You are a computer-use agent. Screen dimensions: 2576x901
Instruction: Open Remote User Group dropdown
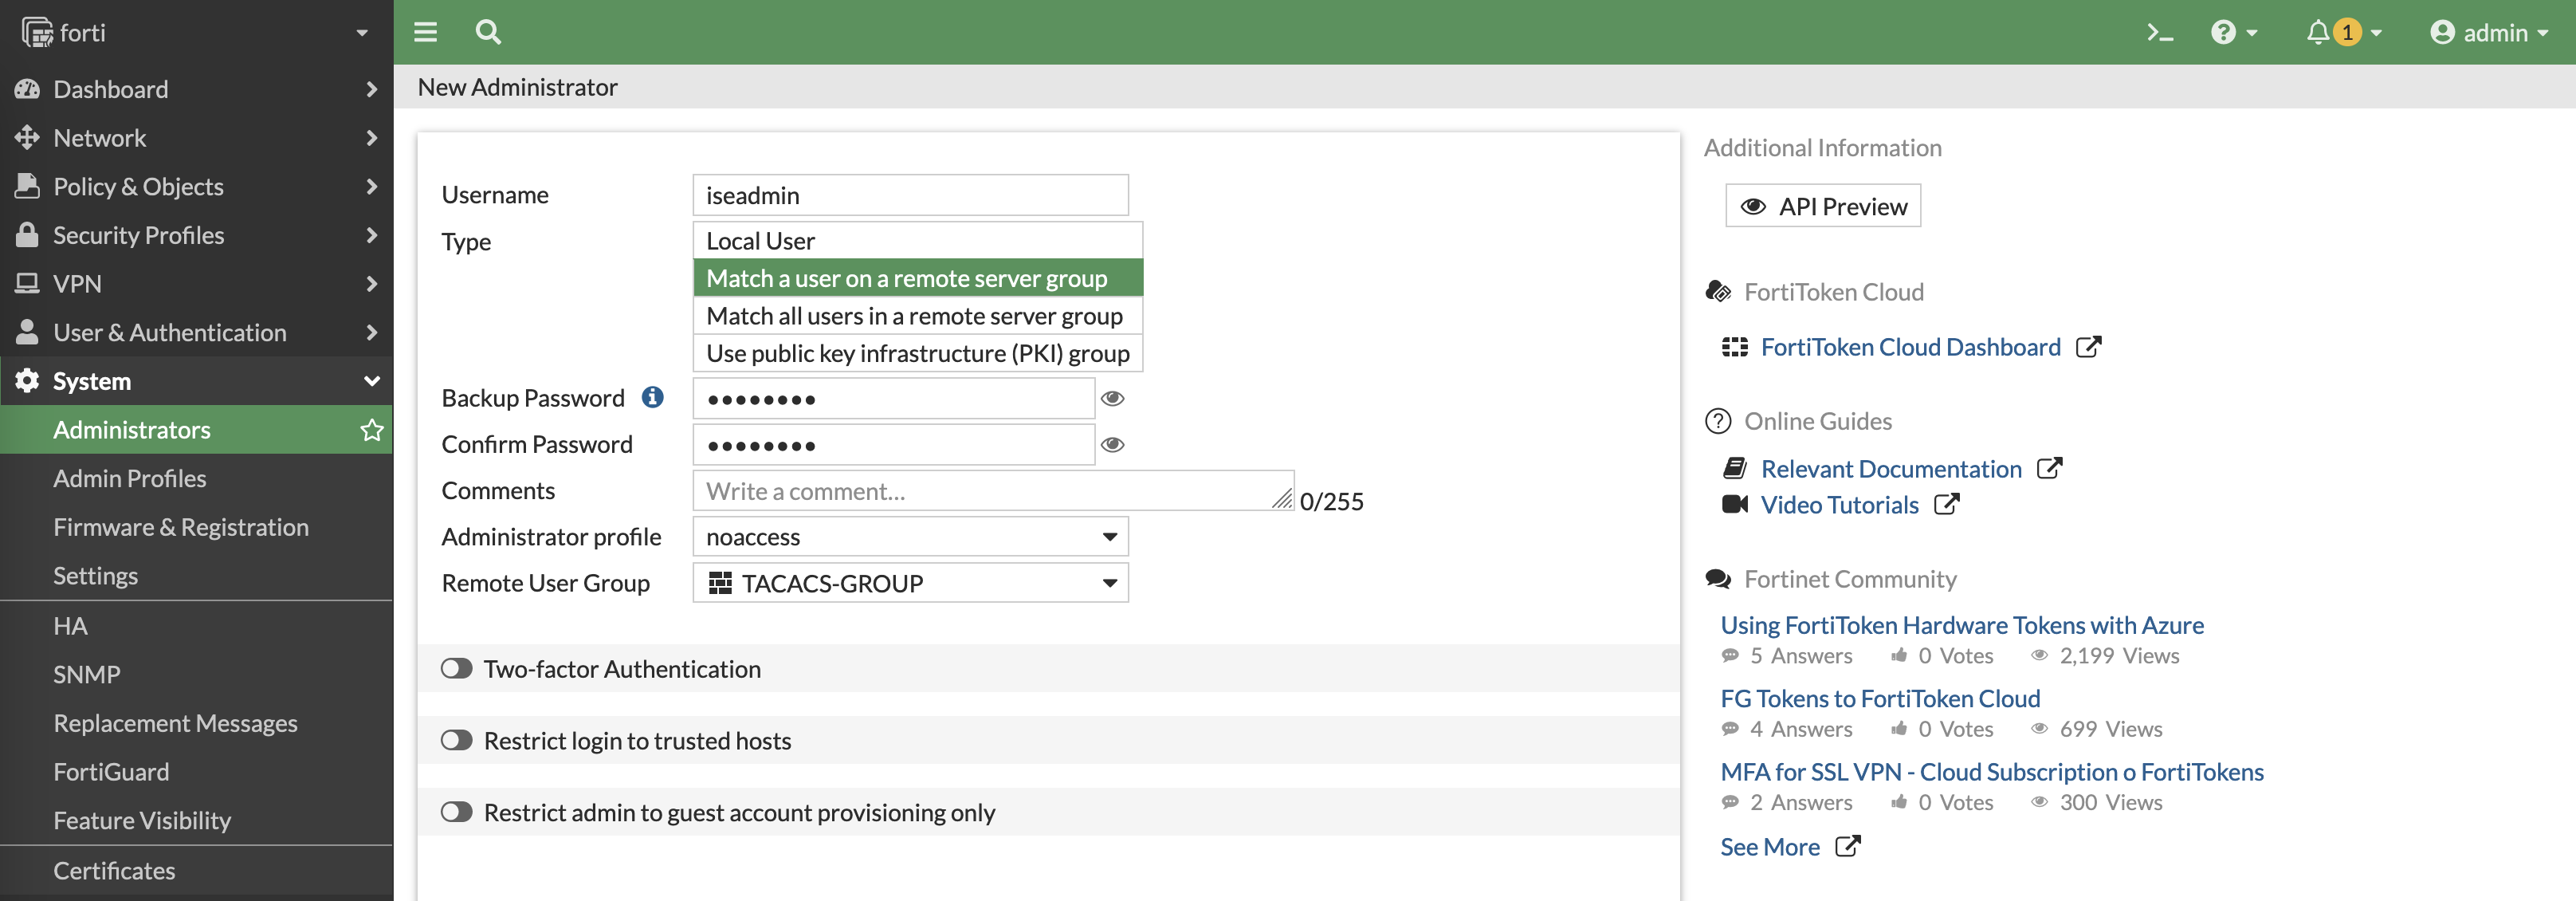910,583
